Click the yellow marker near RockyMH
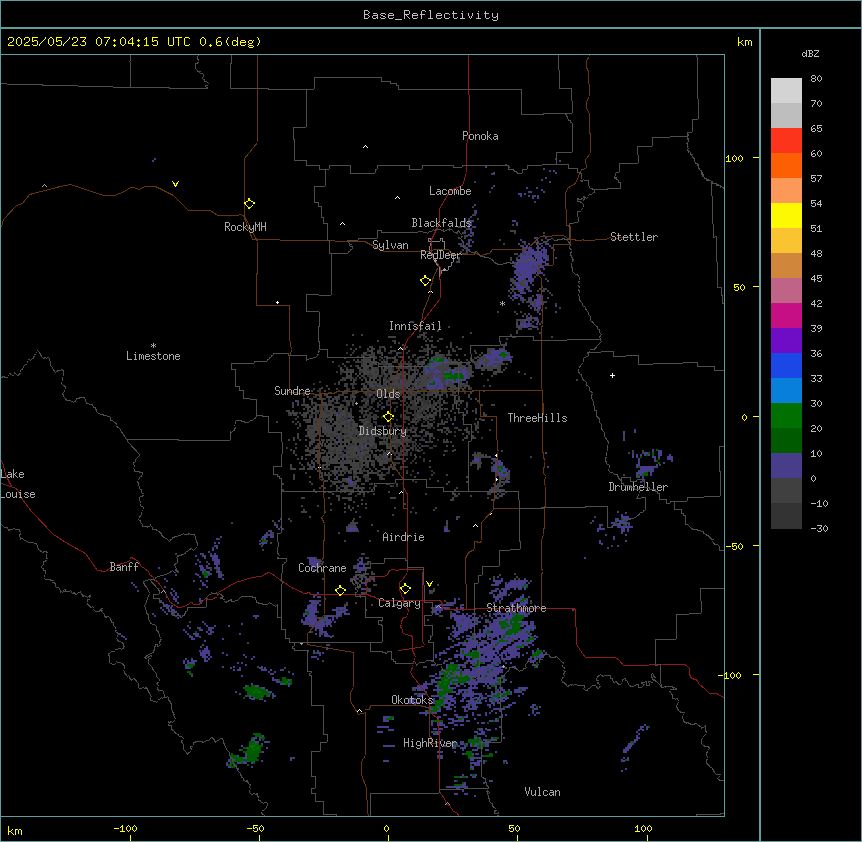862x842 pixels. click(249, 204)
